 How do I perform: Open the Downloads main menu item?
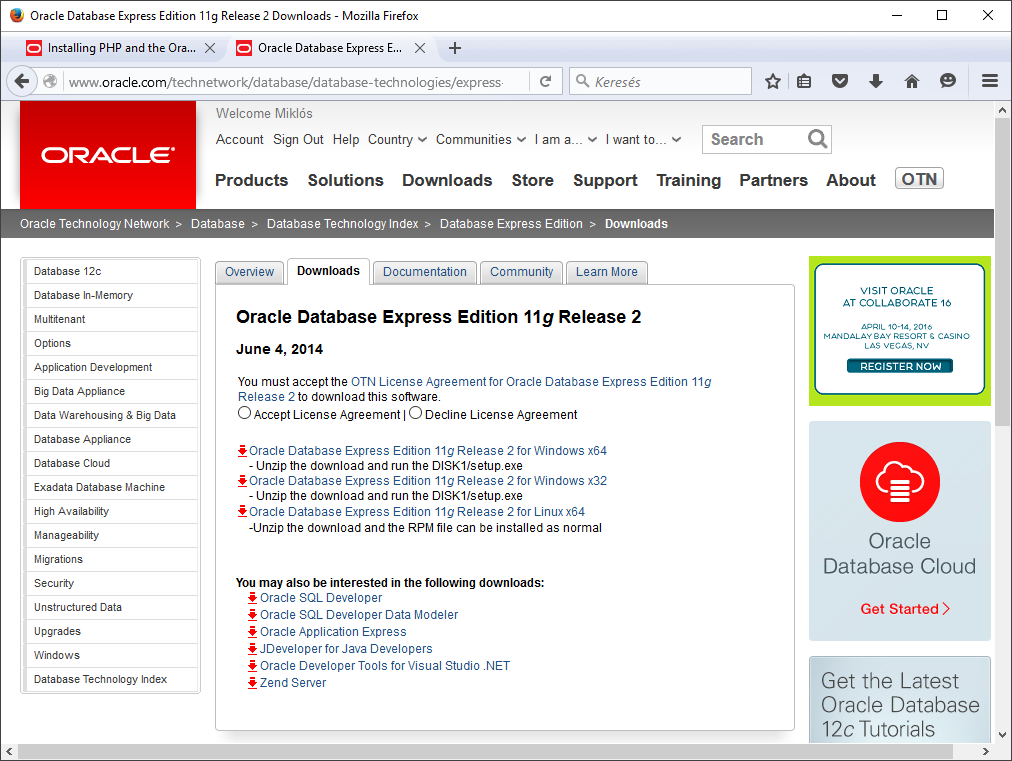(x=447, y=180)
